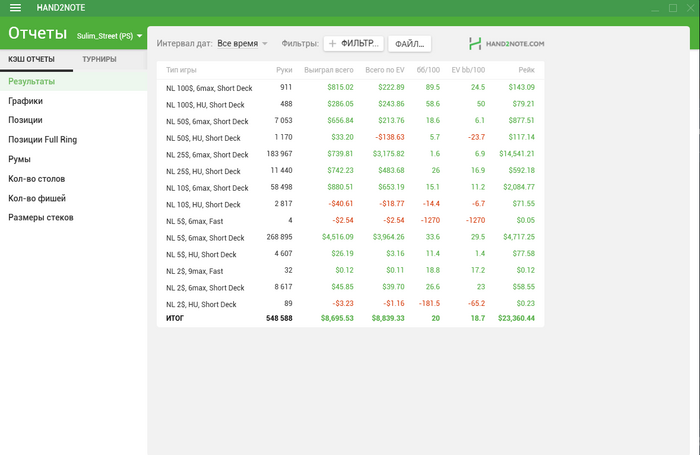The width and height of the screenshot is (700, 455).
Task: Sort by the 'EV bb/100' column header
Action: (x=468, y=70)
